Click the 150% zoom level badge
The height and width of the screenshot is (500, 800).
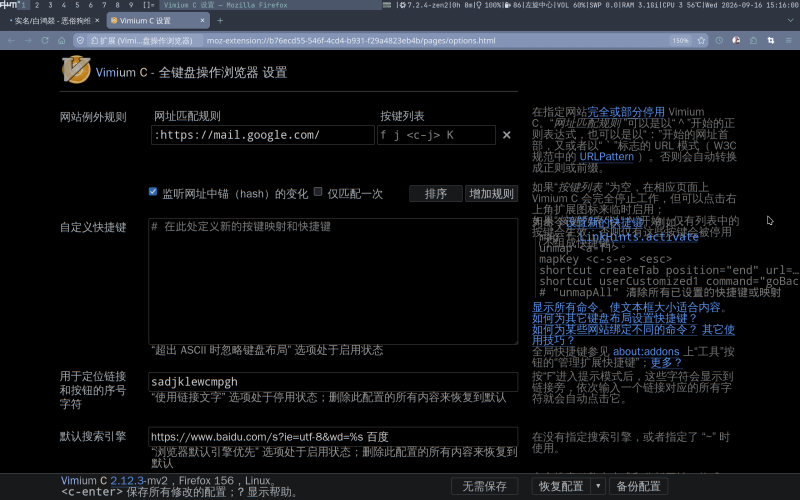680,40
